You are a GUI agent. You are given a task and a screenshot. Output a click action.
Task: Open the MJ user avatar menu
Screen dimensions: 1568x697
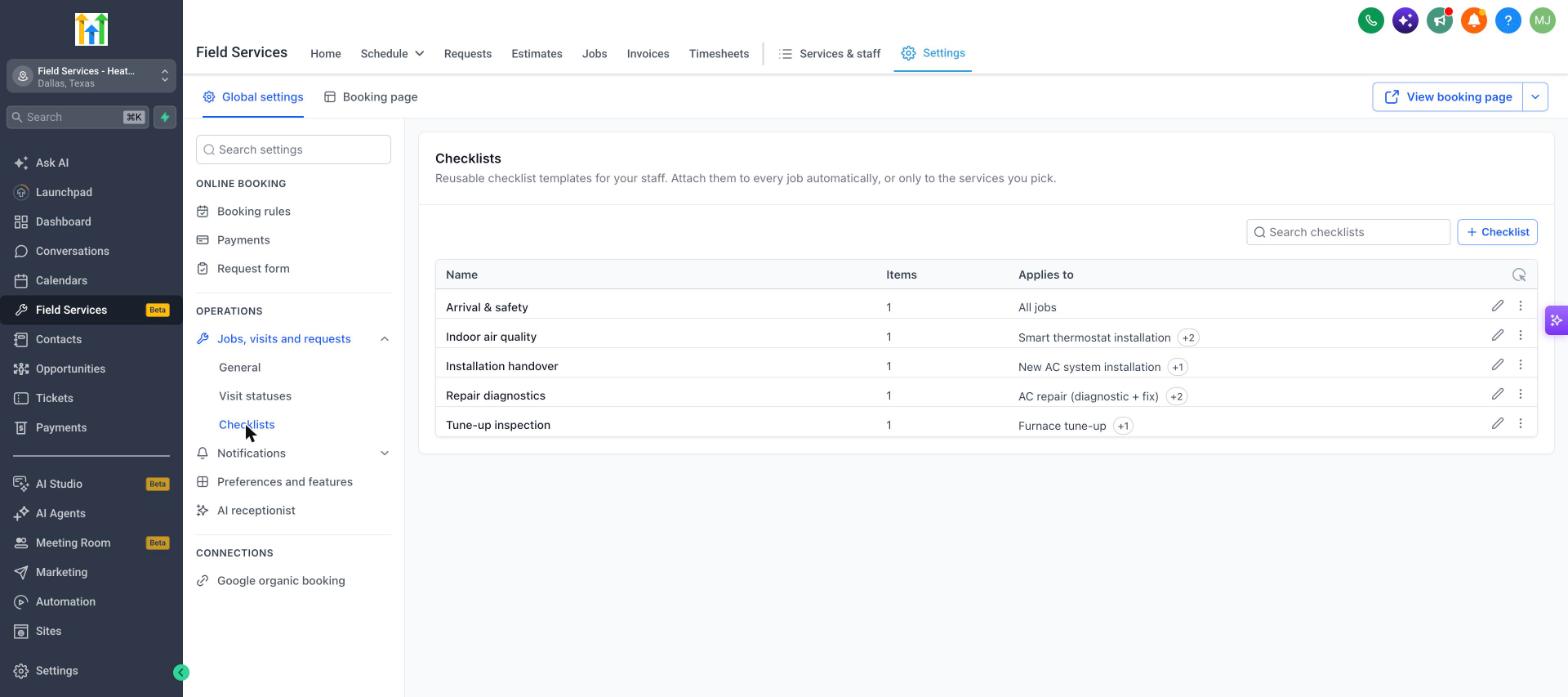(1542, 20)
